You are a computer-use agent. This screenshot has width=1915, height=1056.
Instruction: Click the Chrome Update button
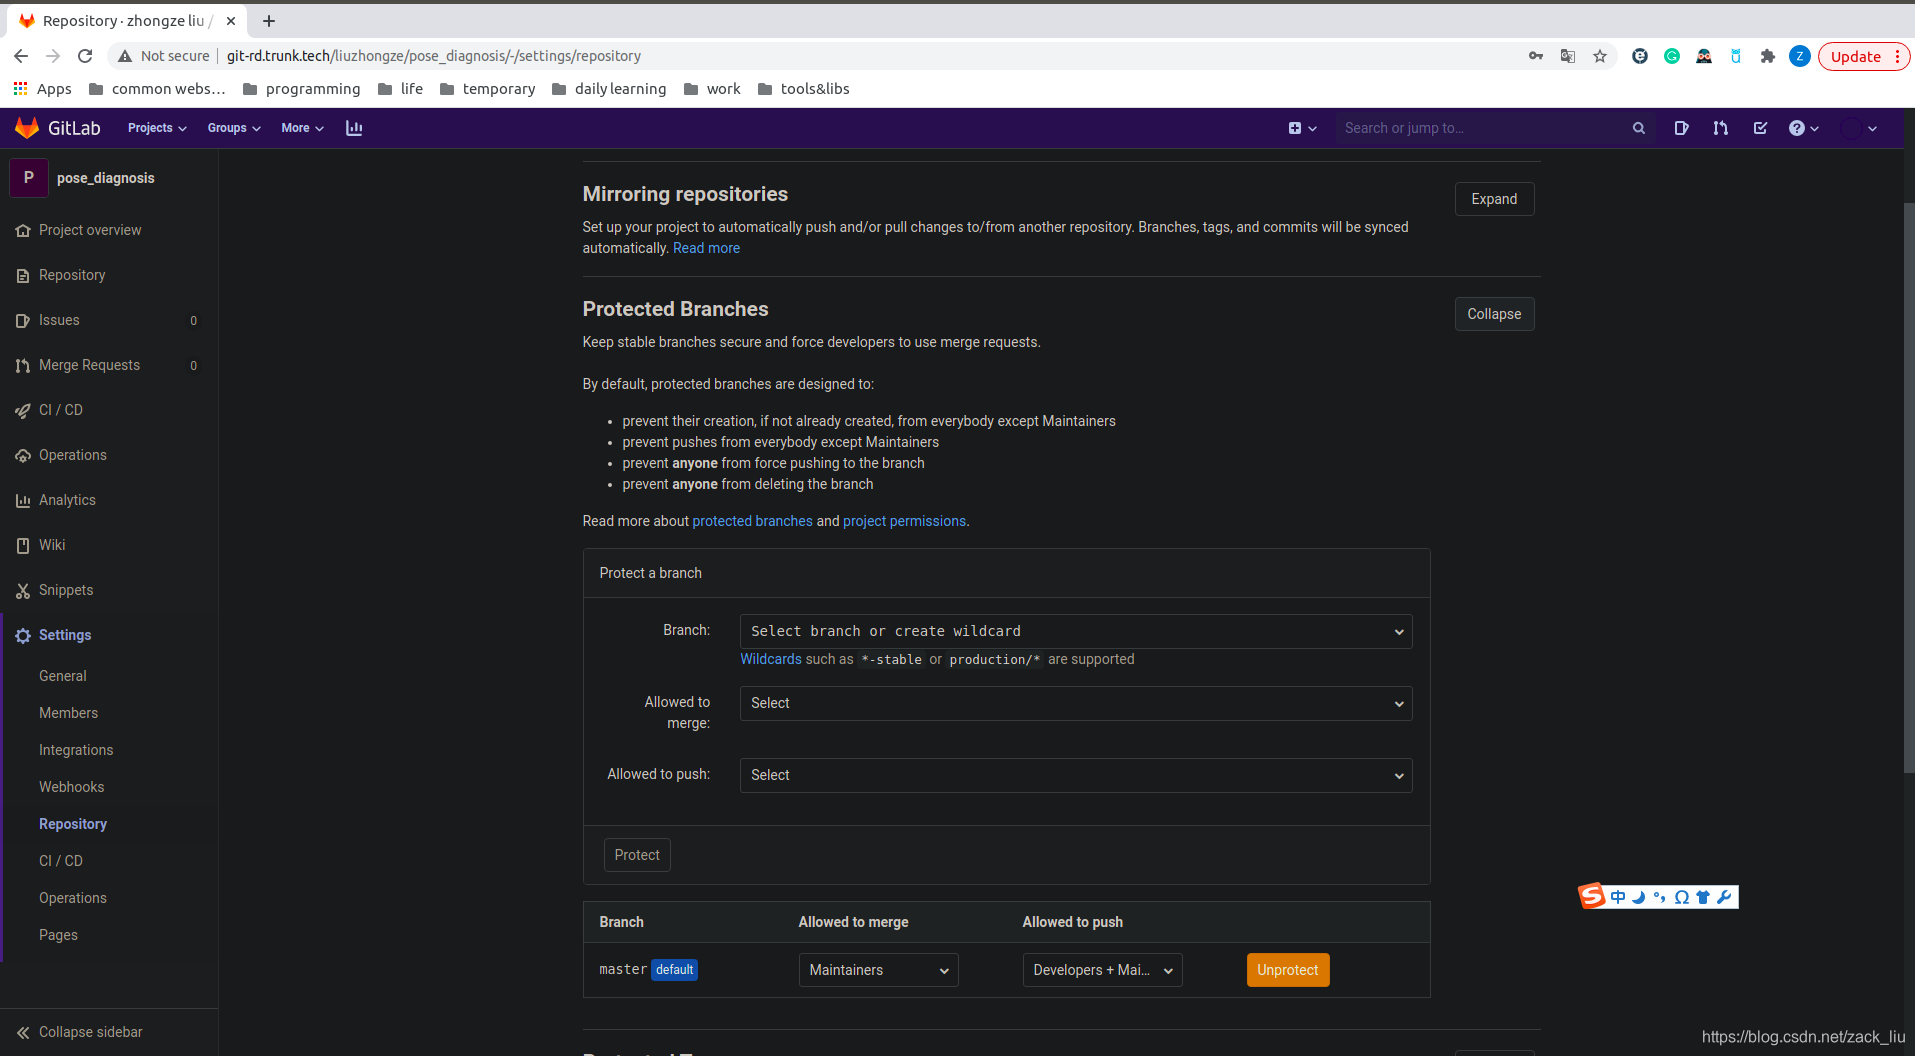1863,56
